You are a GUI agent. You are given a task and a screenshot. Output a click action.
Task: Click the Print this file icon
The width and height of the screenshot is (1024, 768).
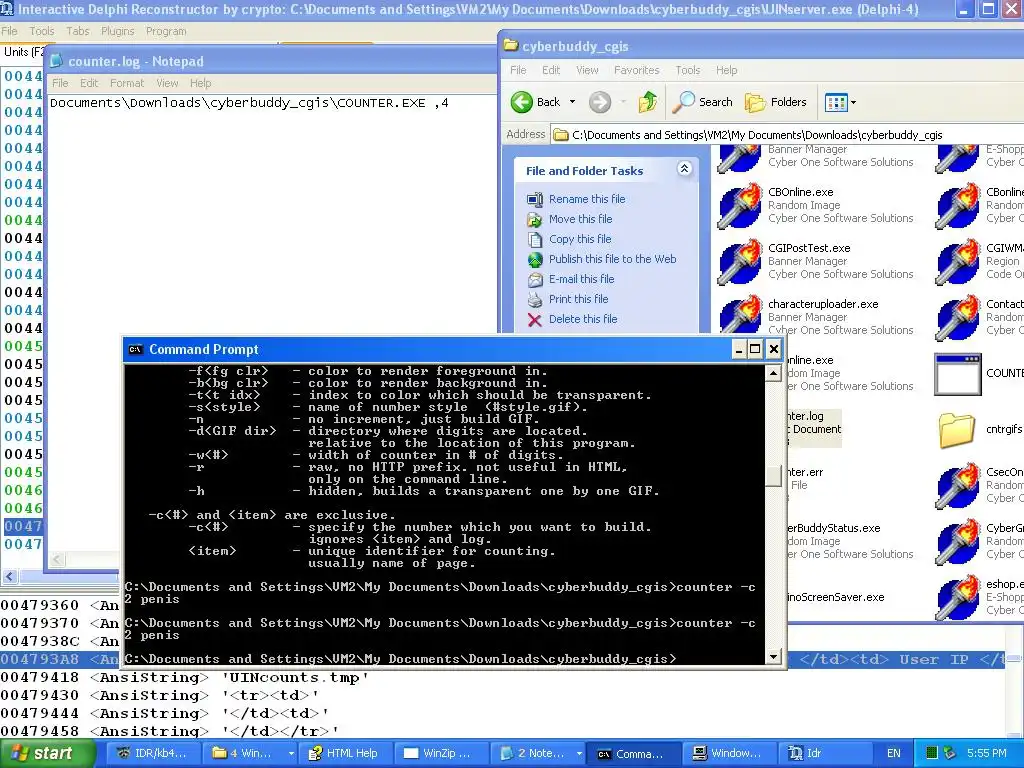pos(535,299)
